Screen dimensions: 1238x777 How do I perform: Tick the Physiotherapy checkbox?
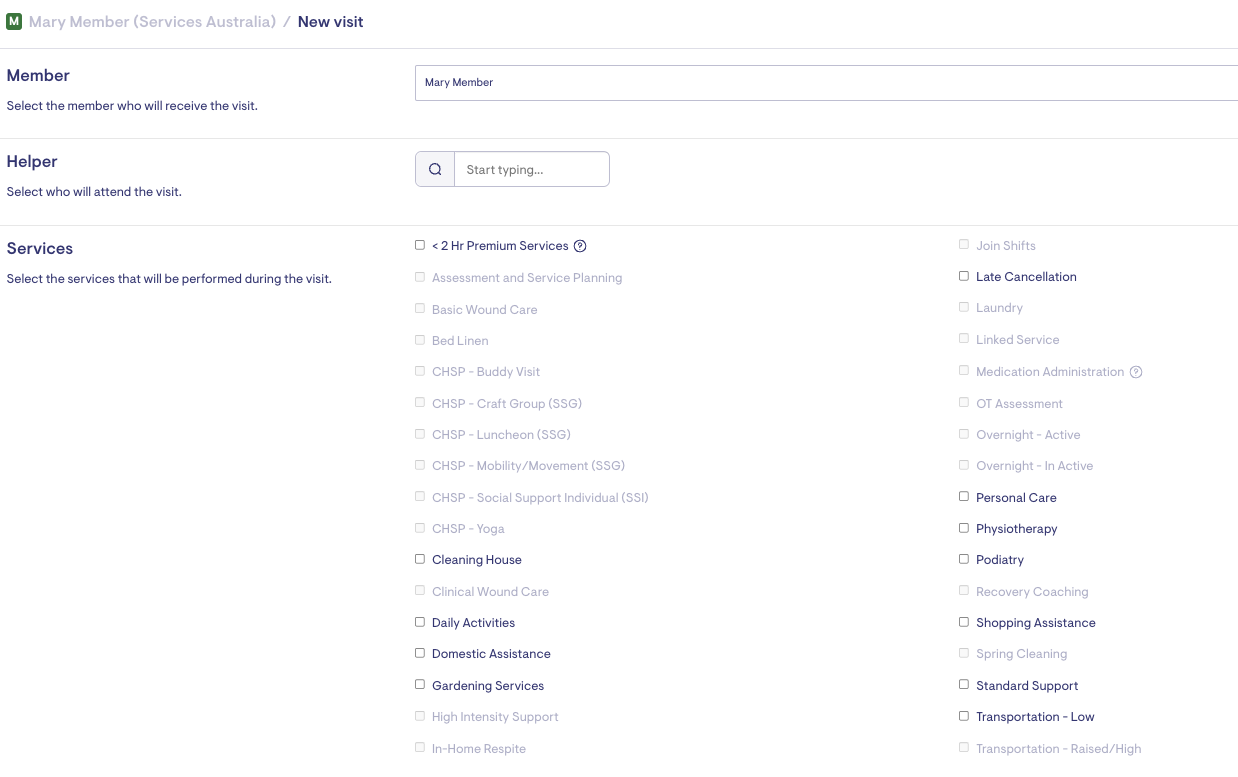[964, 528]
